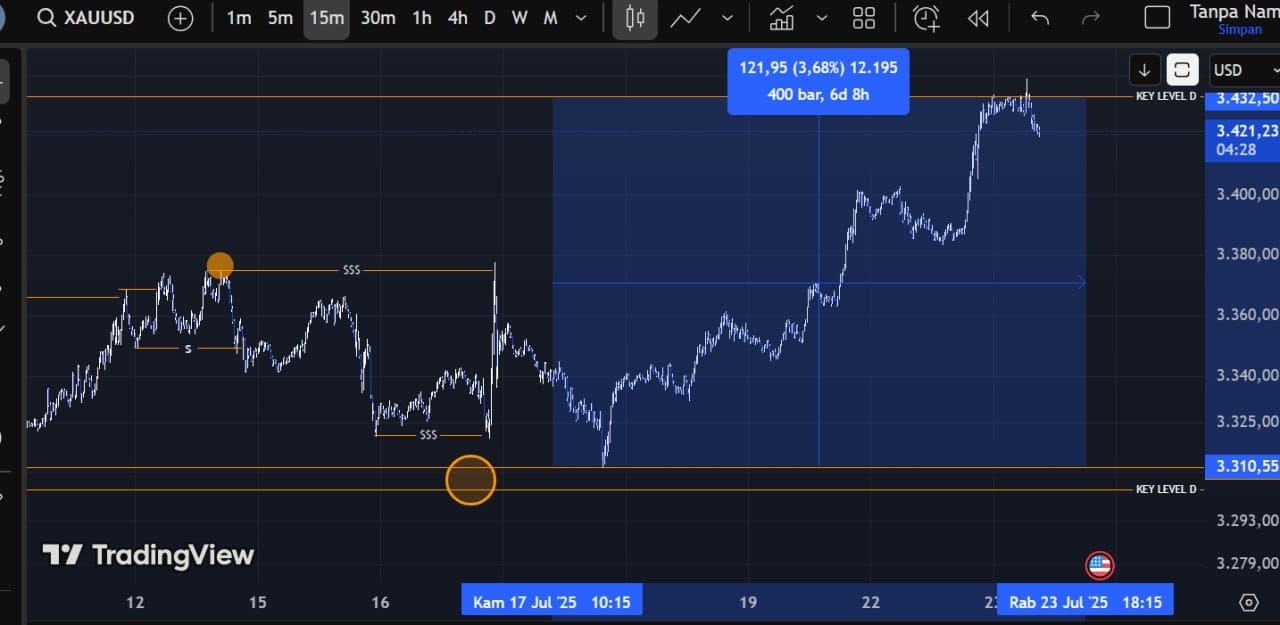Click the Simpan save link
This screenshot has height=625, width=1280.
(x=1239, y=30)
